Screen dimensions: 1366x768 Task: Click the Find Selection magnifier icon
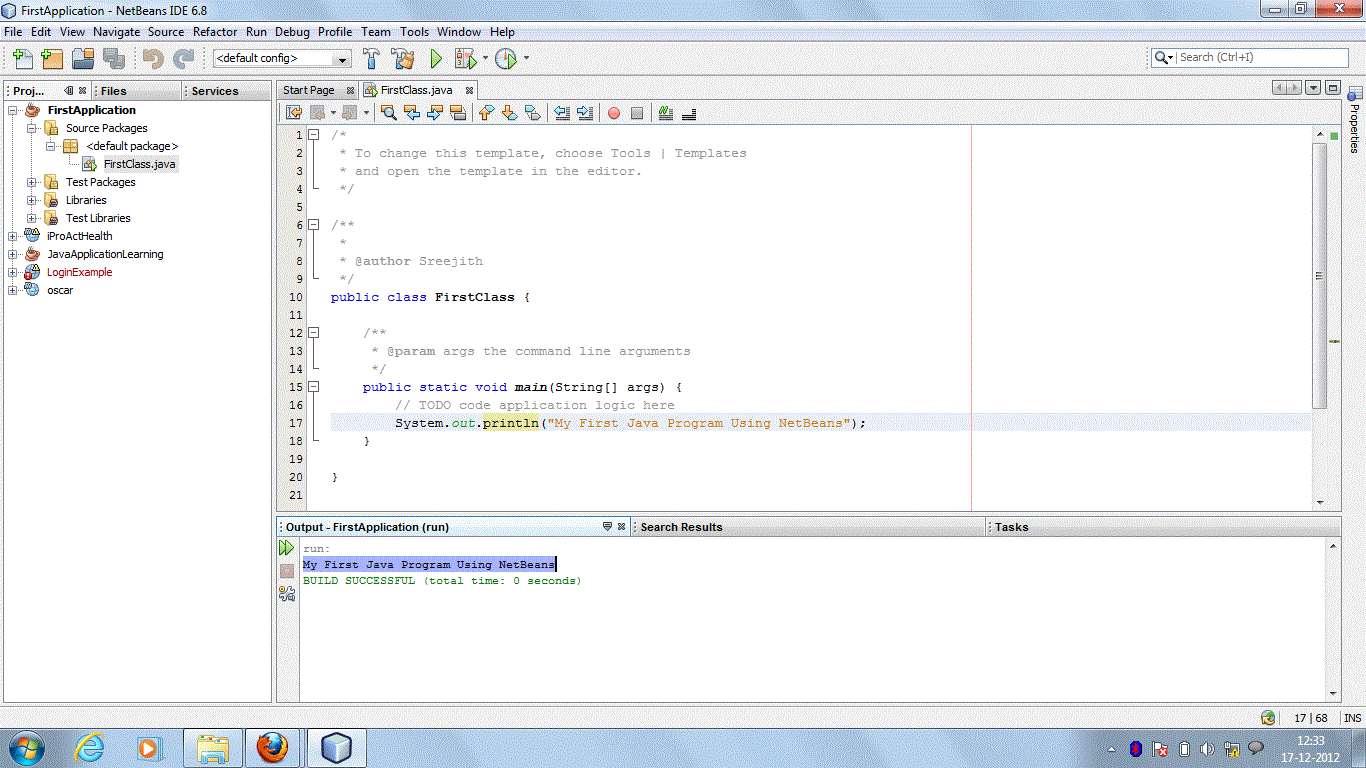tap(389, 113)
